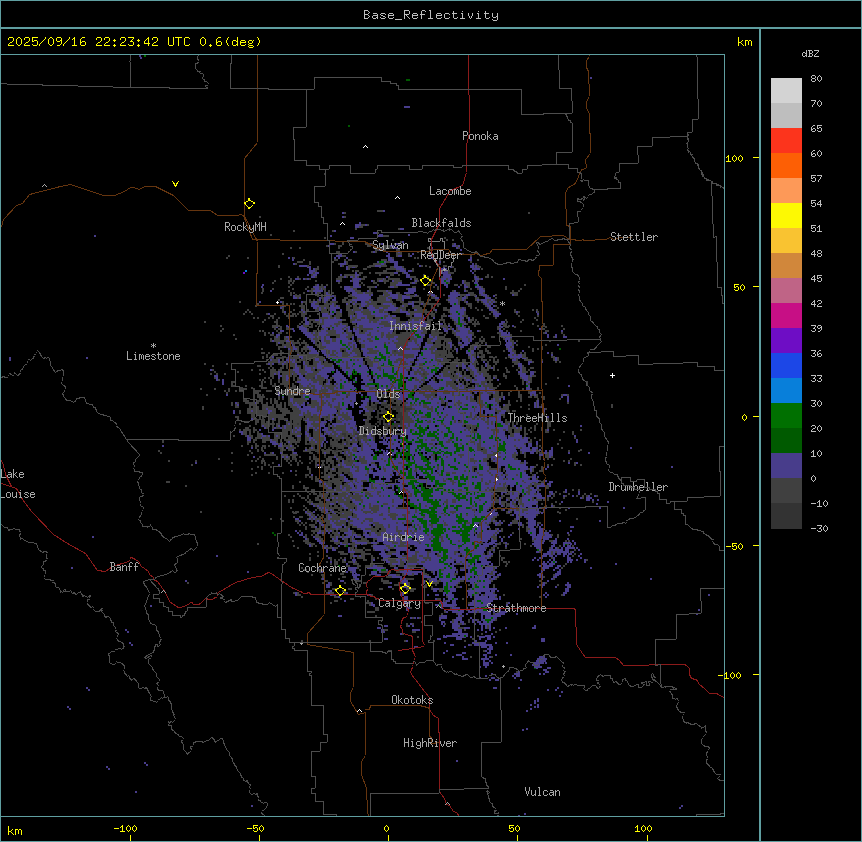Select the Vulcan label on the map
862x842 pixels.
pos(542,792)
